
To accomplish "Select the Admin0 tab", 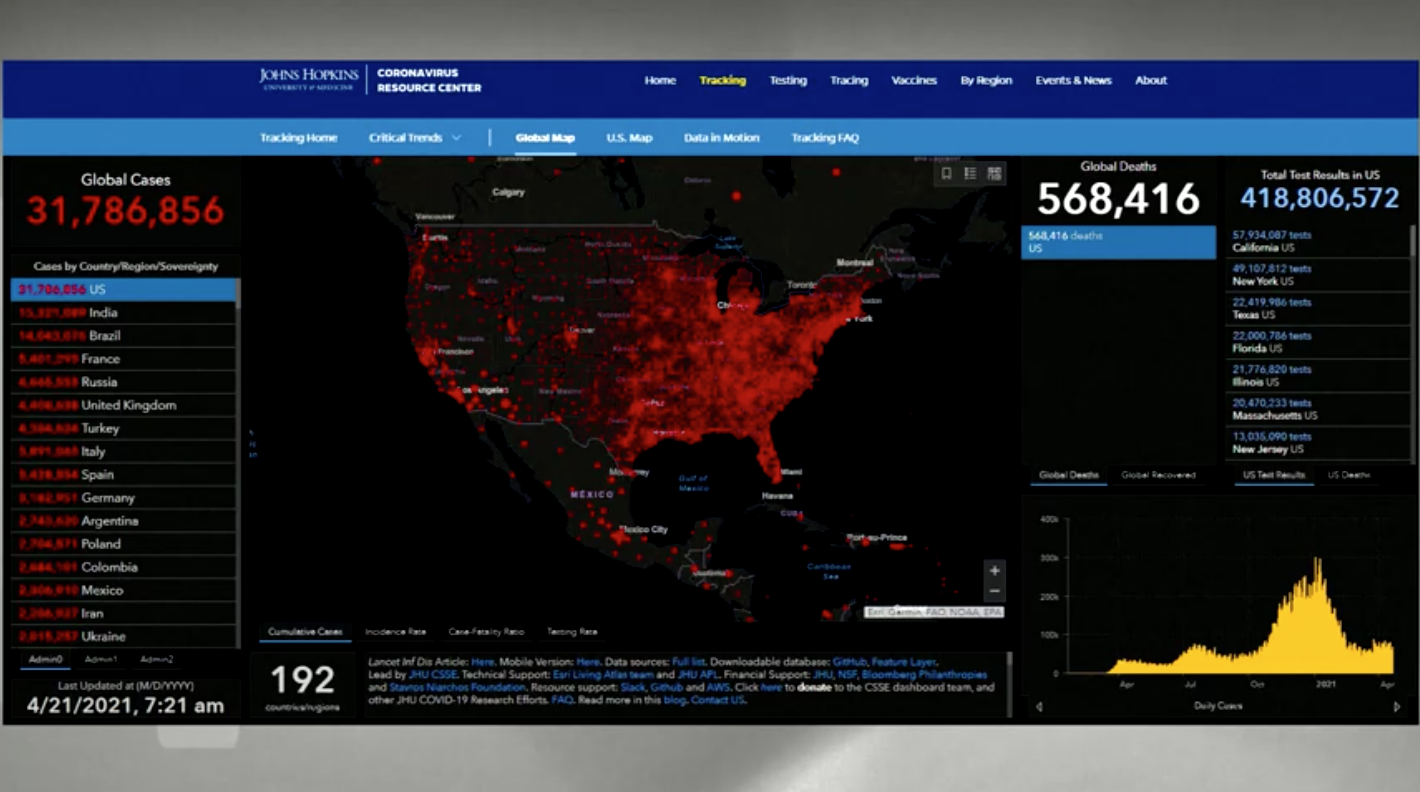I will [x=45, y=660].
